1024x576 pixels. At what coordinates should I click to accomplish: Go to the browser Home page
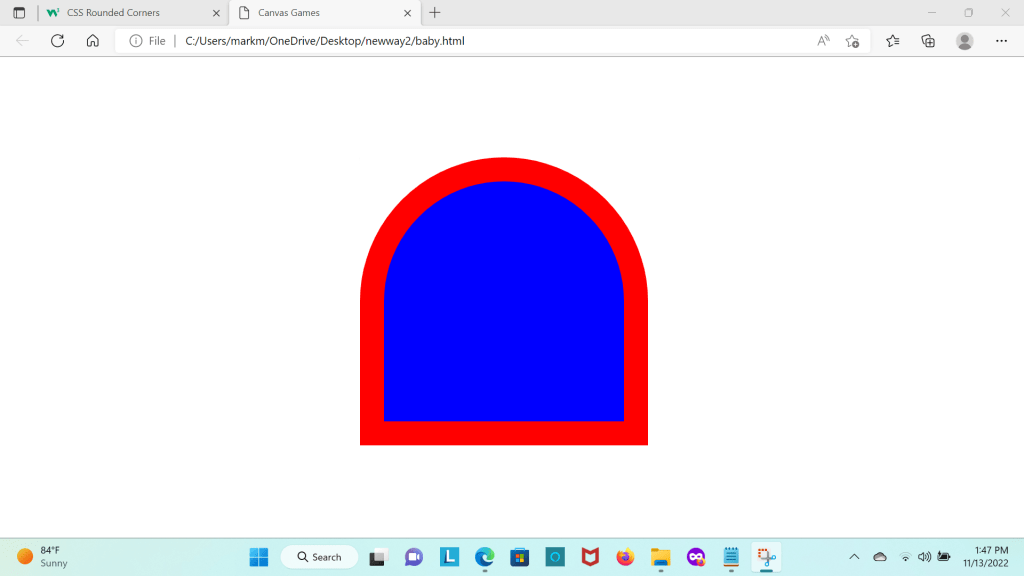pyautogui.click(x=92, y=41)
